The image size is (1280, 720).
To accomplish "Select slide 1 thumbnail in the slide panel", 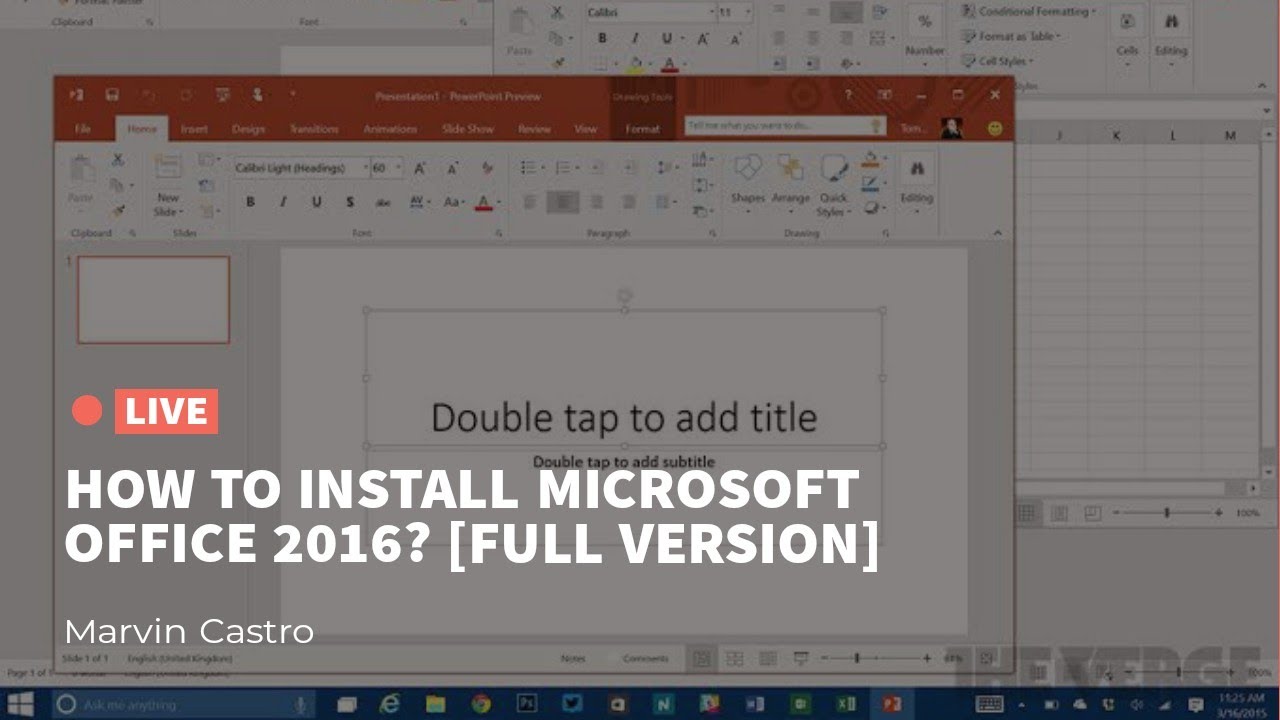I will pyautogui.click(x=153, y=300).
